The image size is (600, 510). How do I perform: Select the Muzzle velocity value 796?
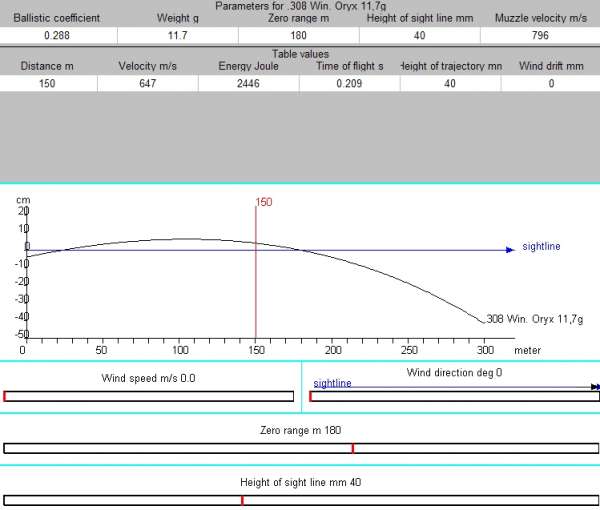coord(539,36)
